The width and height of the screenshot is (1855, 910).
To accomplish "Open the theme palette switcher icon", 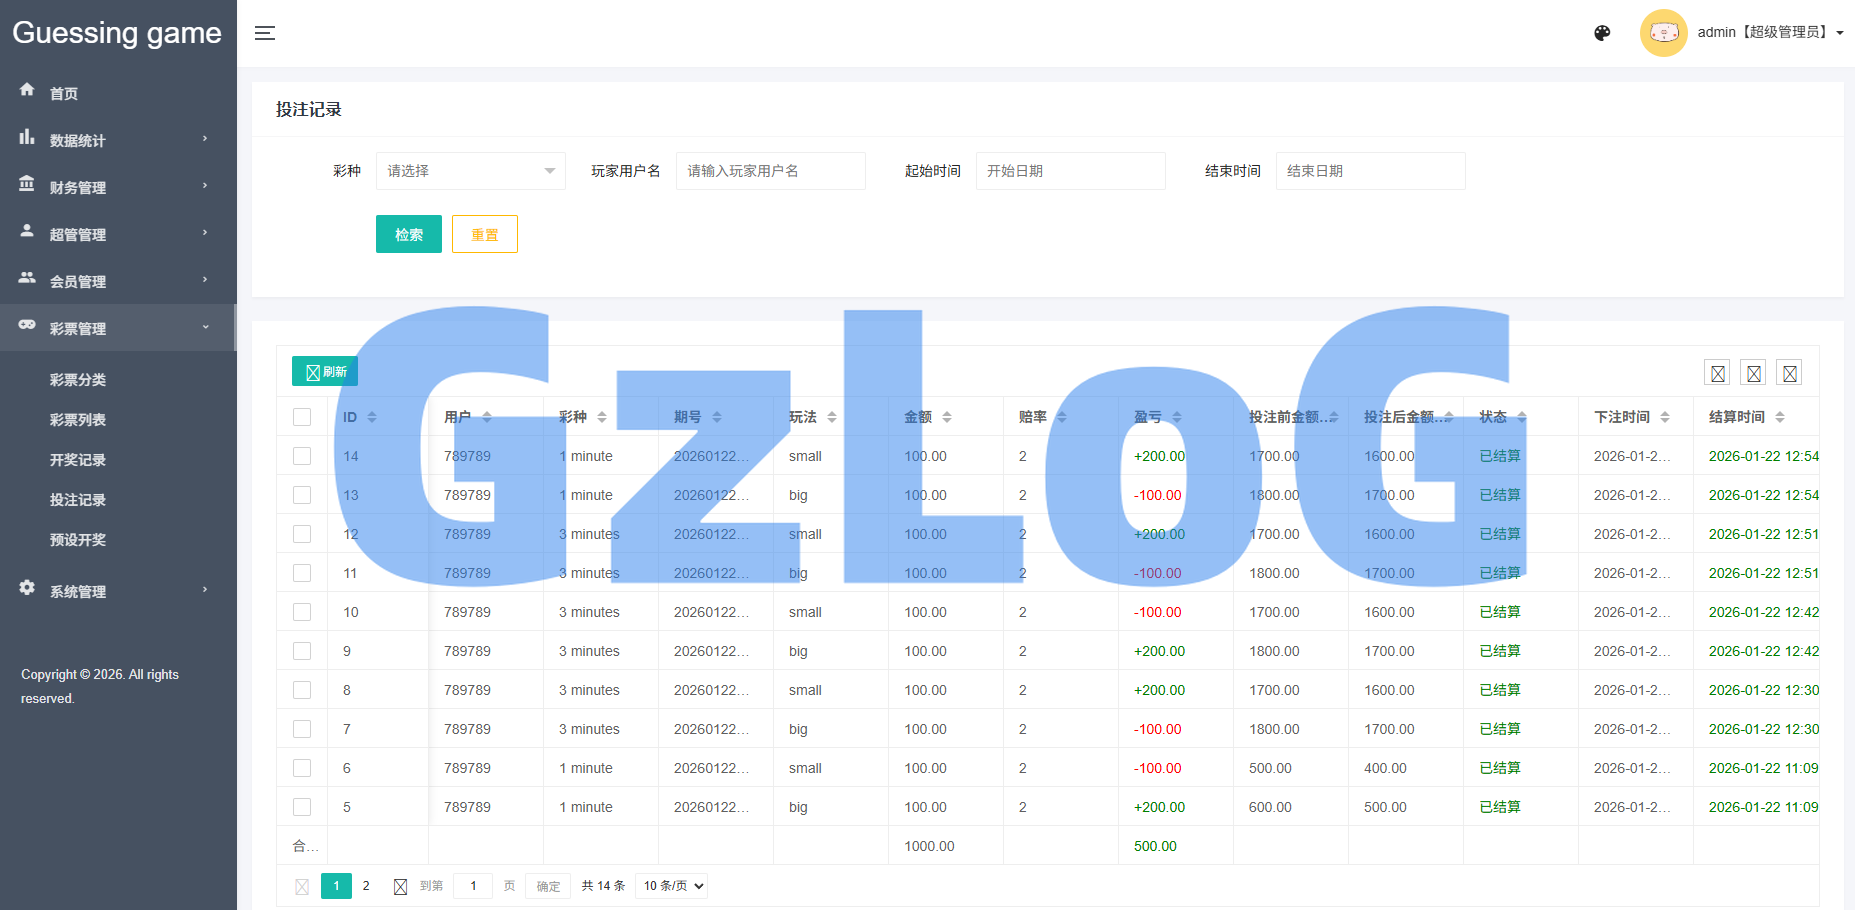I will (1602, 33).
